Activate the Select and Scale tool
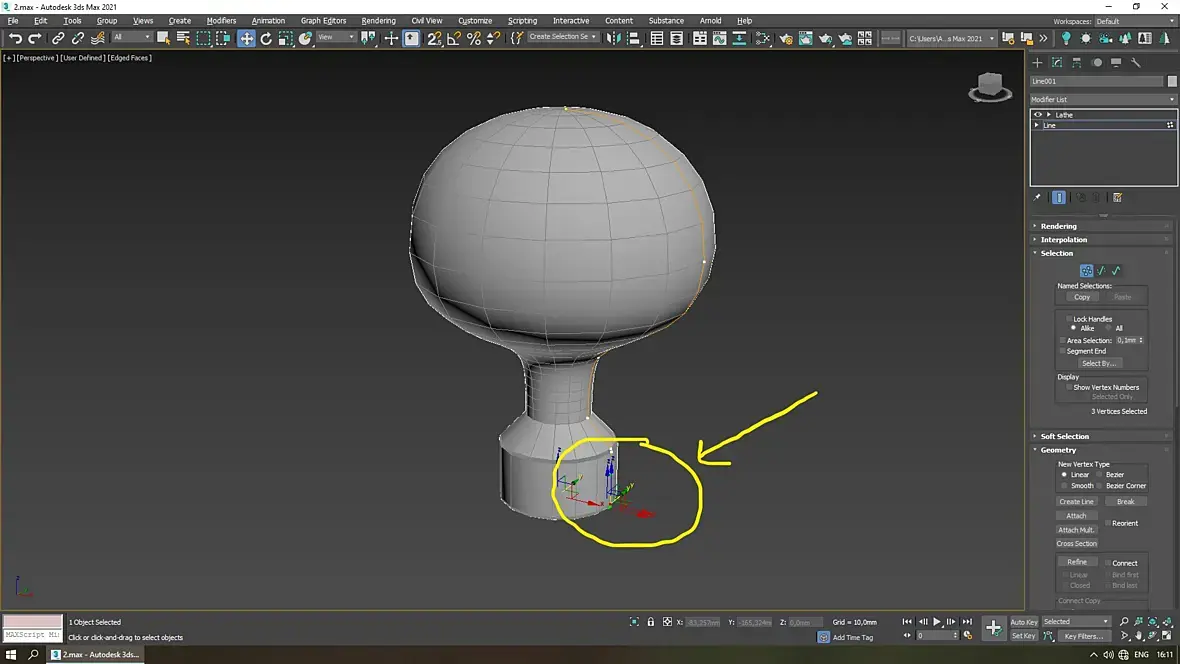Image resolution: width=1180 pixels, height=664 pixels. tap(285, 38)
